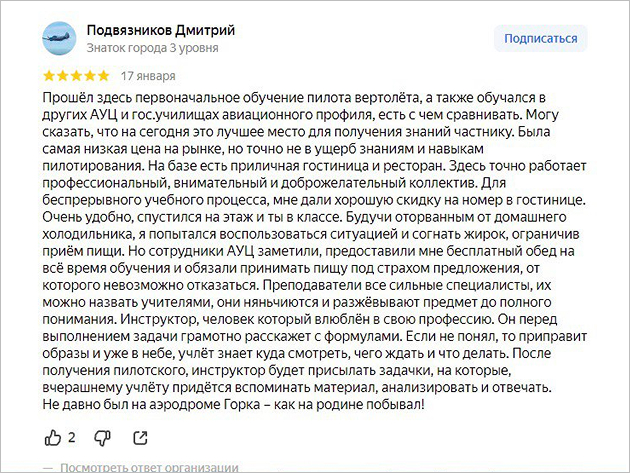Click the fourth star in rating
The height and width of the screenshot is (473, 630).
click(91, 76)
